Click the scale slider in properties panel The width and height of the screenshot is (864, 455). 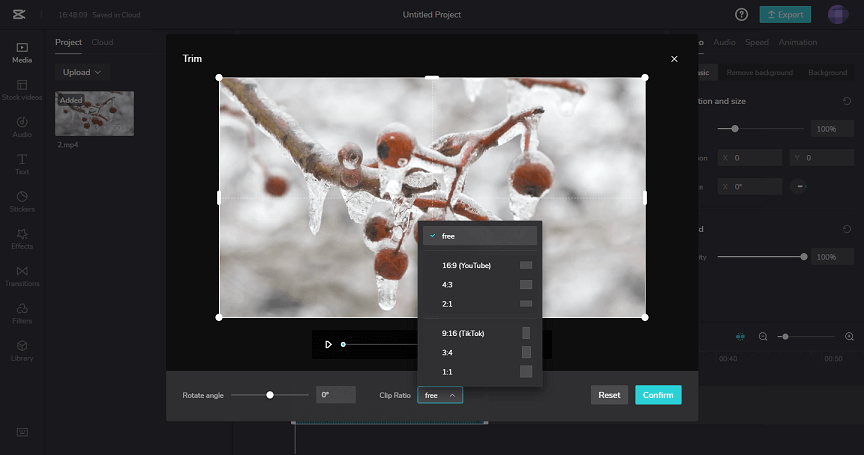(x=760, y=128)
